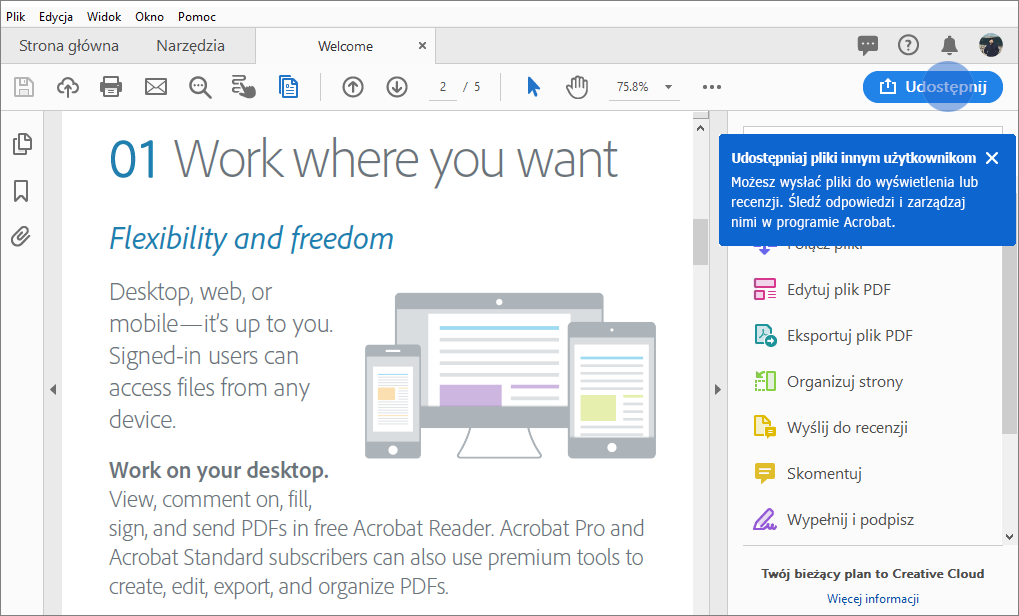
Task: Go to previous page up arrow
Action: [353, 87]
